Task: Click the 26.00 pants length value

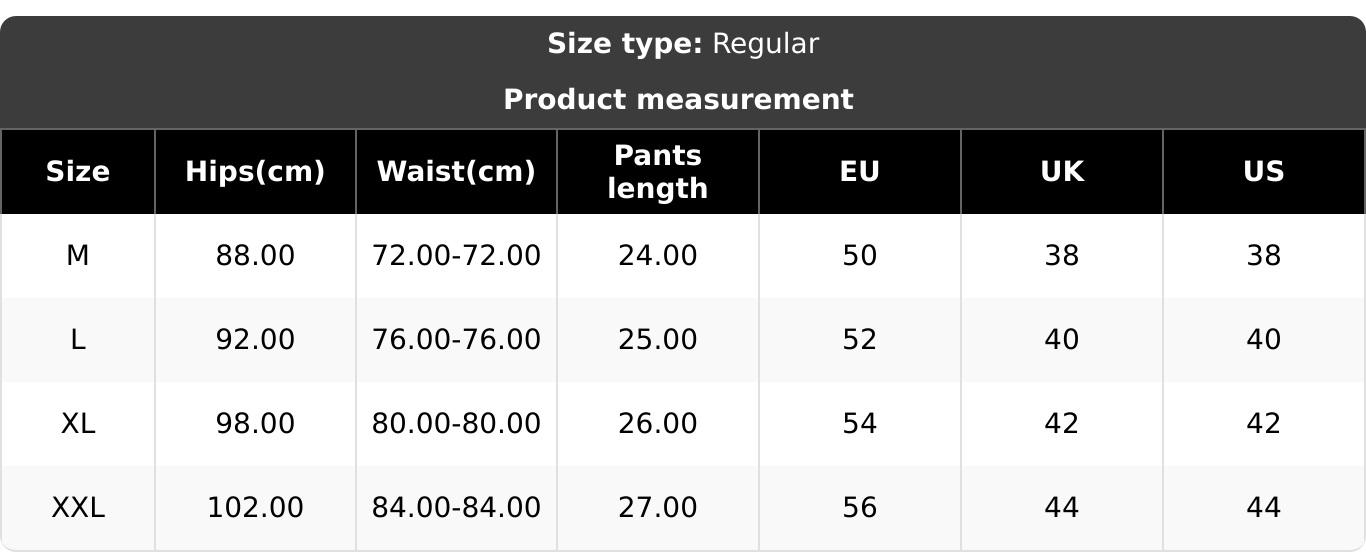Action: [657, 424]
